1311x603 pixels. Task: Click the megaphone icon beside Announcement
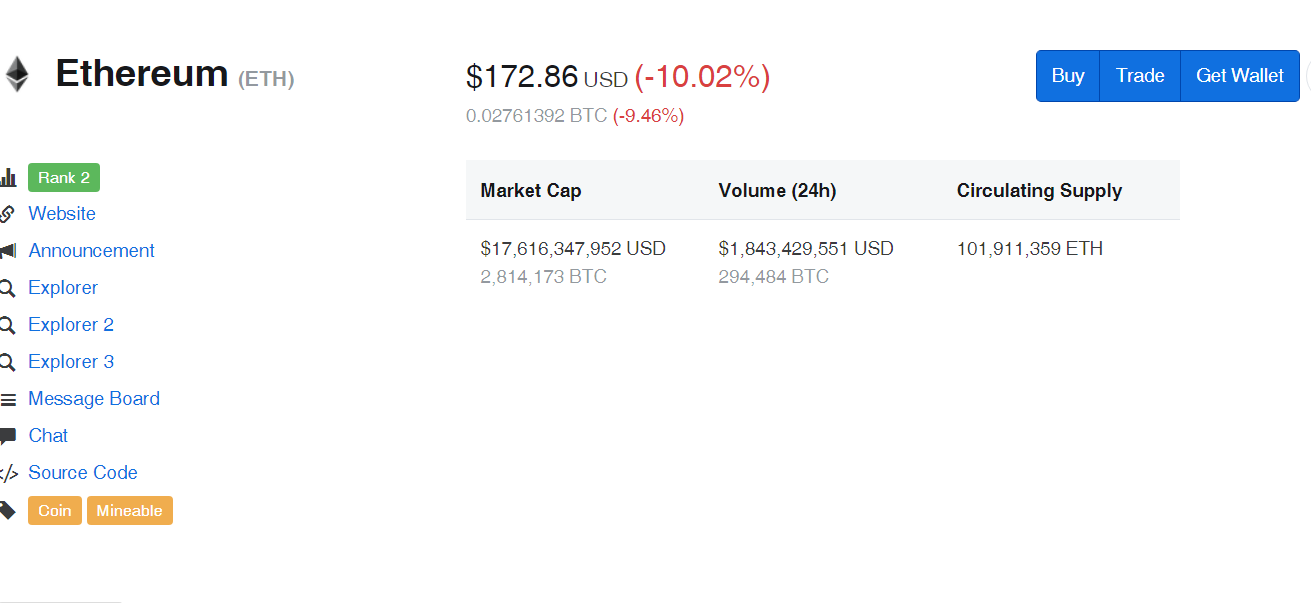click(x=8, y=251)
